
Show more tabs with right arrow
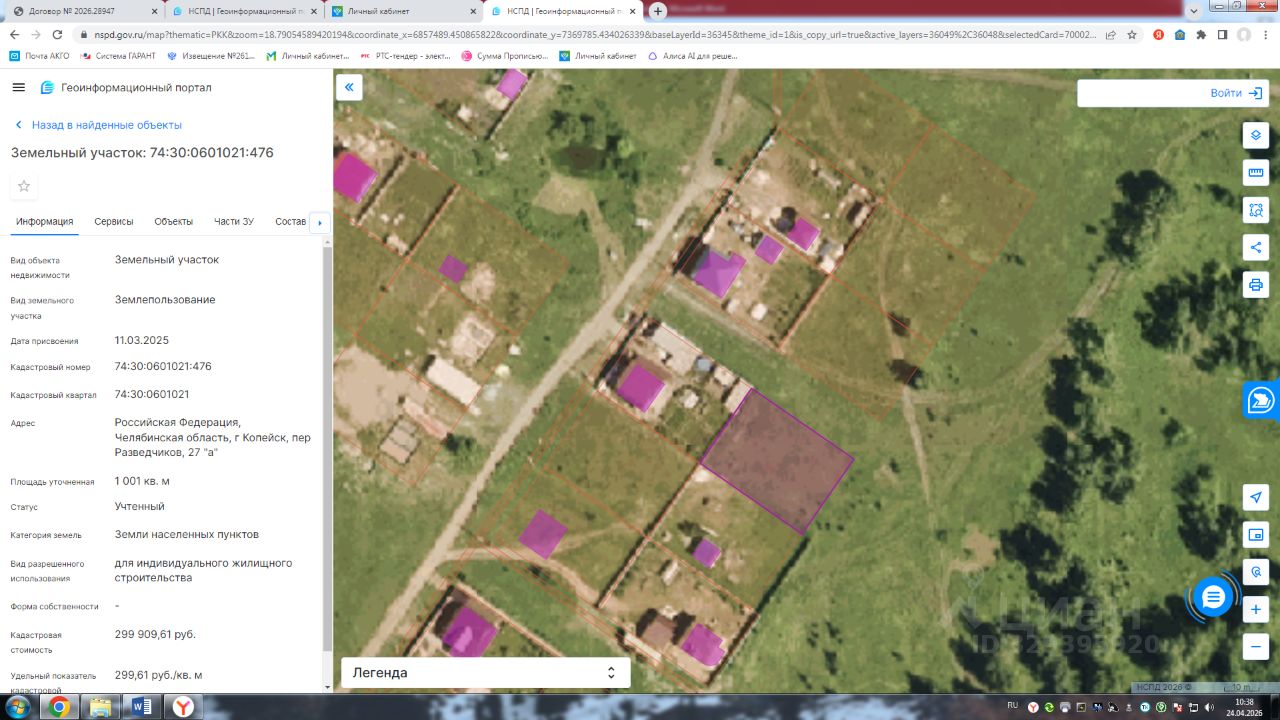click(320, 222)
